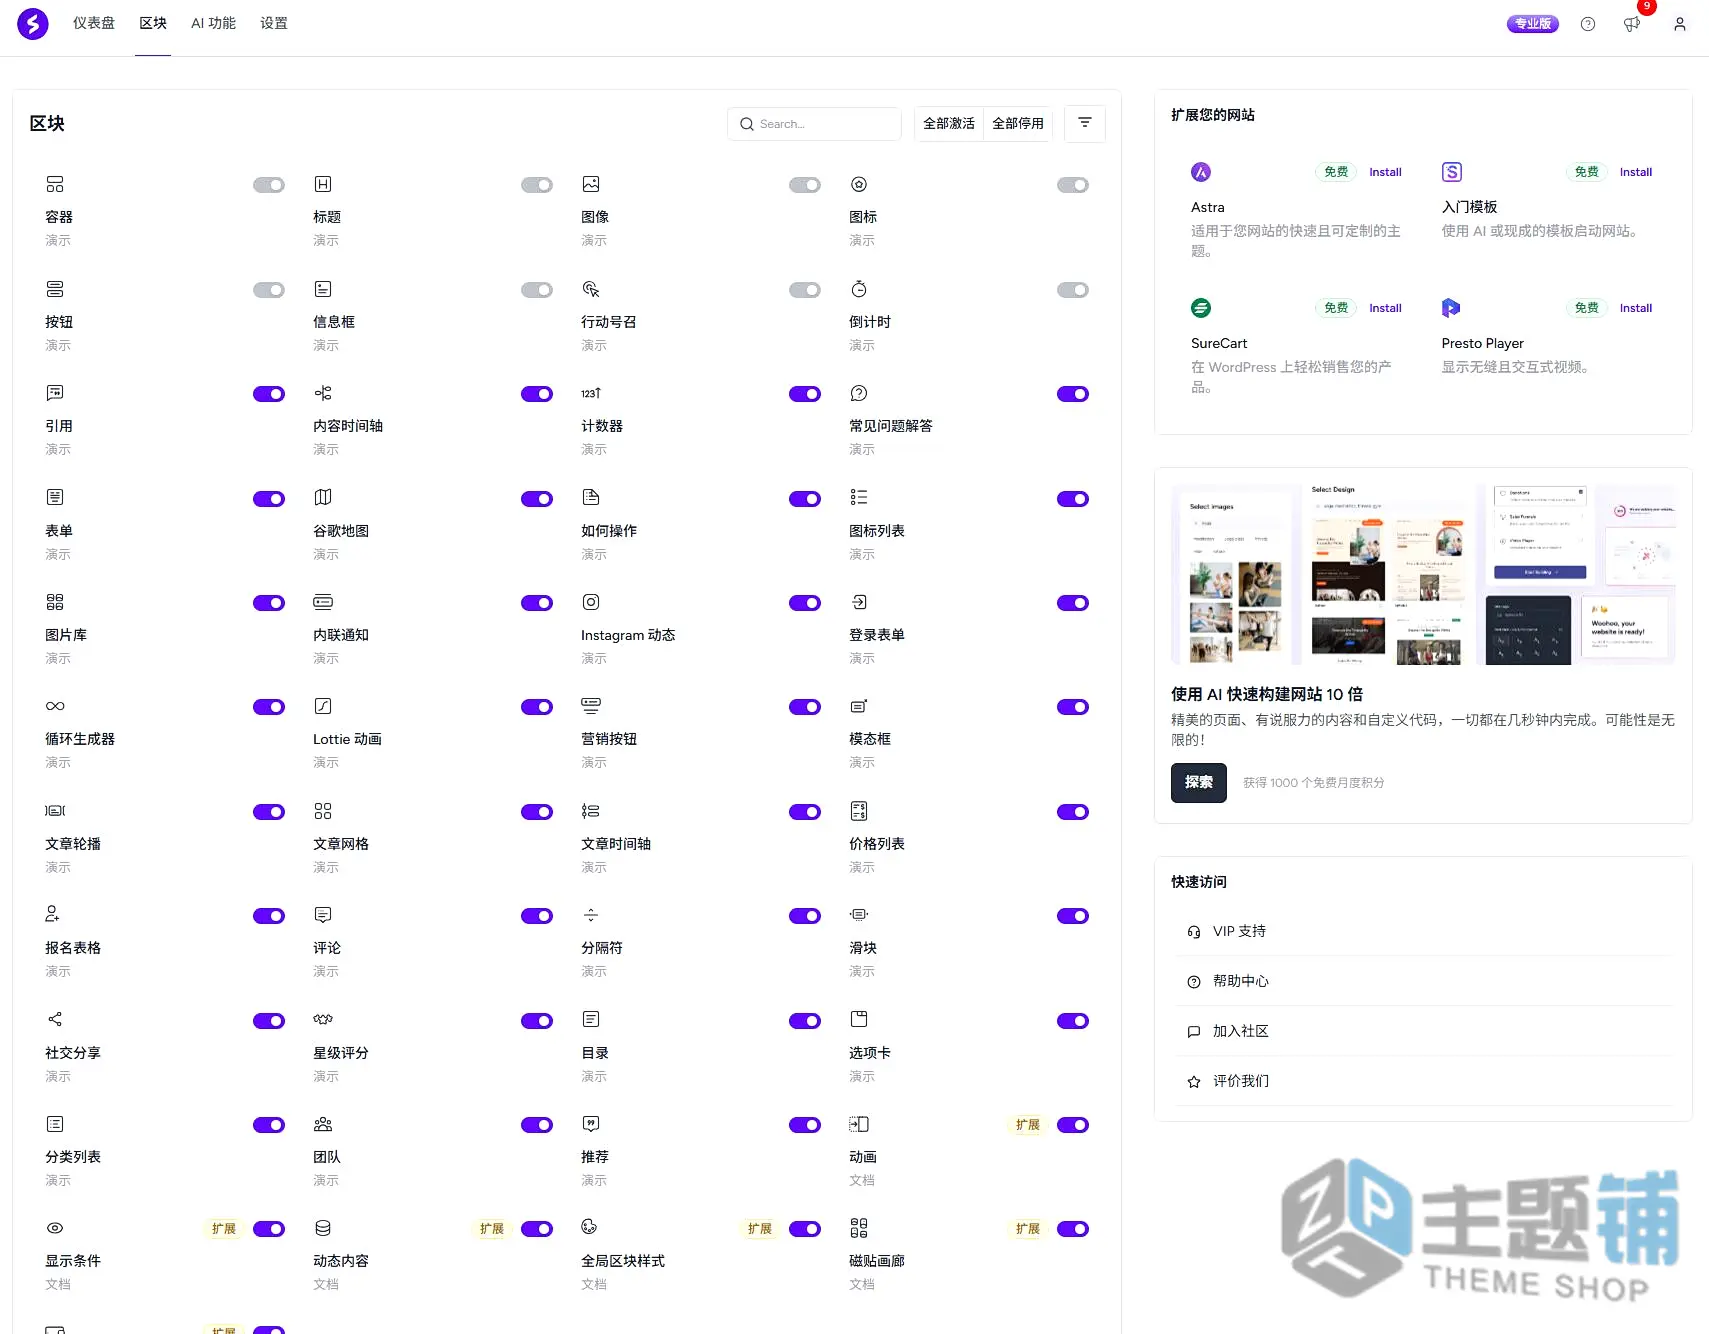This screenshot has height=1334, width=1709.
Task: Click the 谷歌地图 map block icon
Action: pos(323,497)
